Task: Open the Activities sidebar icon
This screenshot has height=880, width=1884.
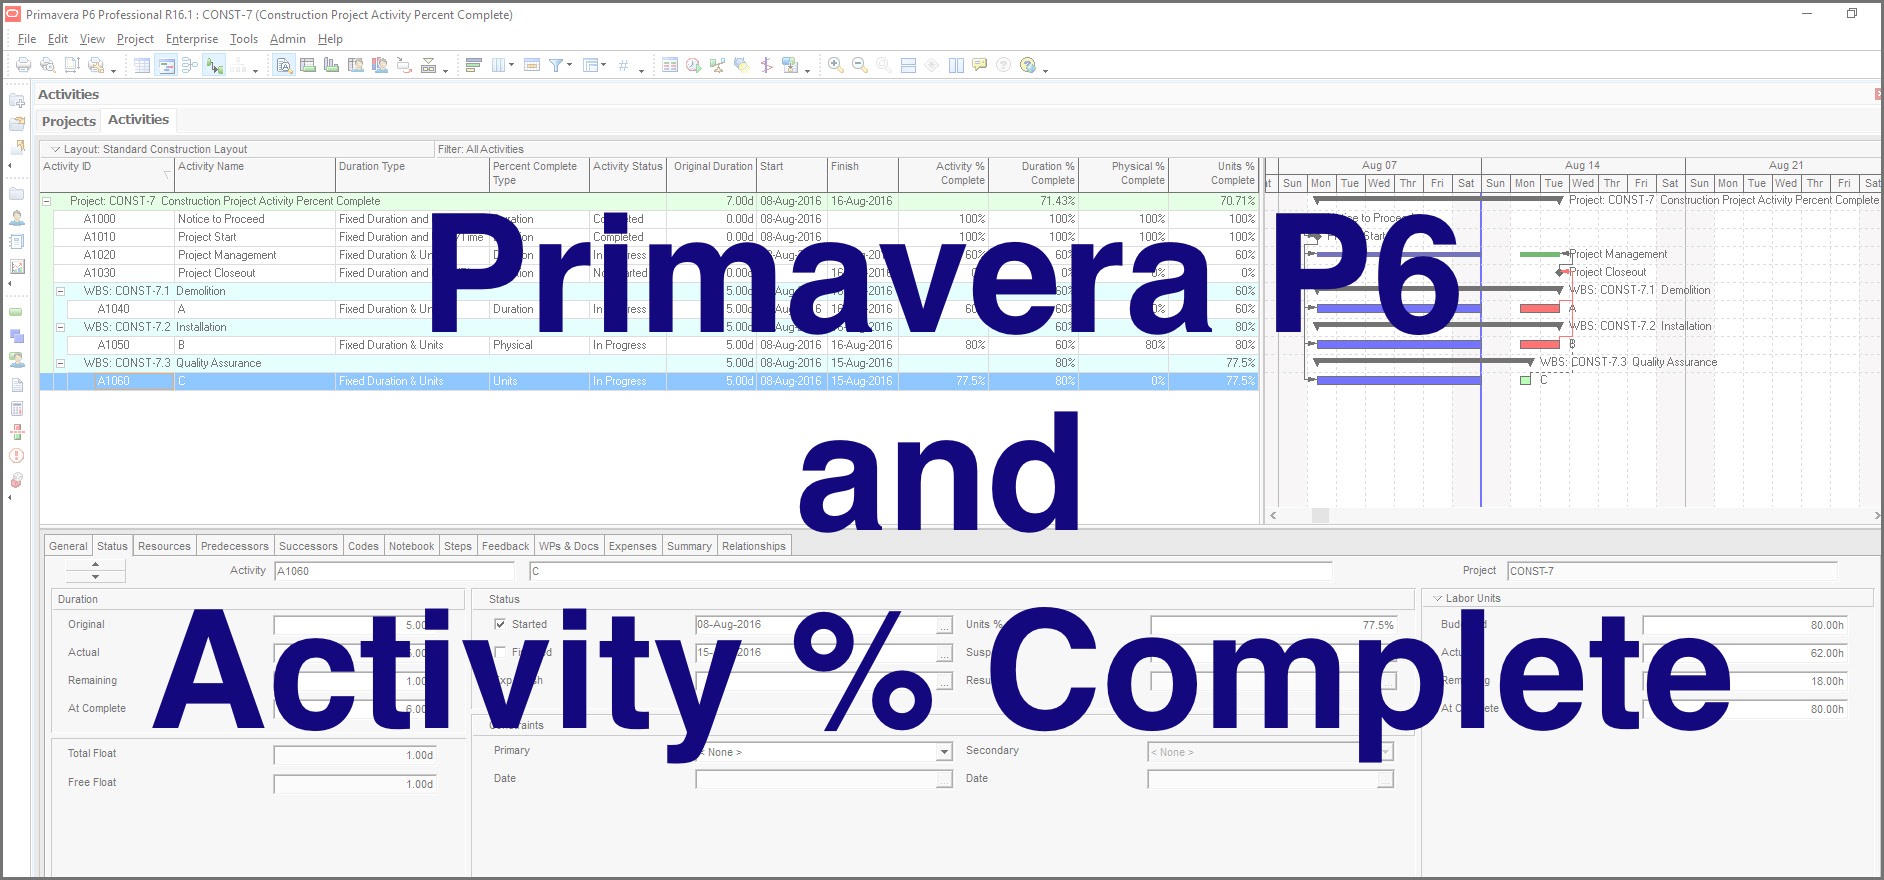Action: click(x=17, y=312)
